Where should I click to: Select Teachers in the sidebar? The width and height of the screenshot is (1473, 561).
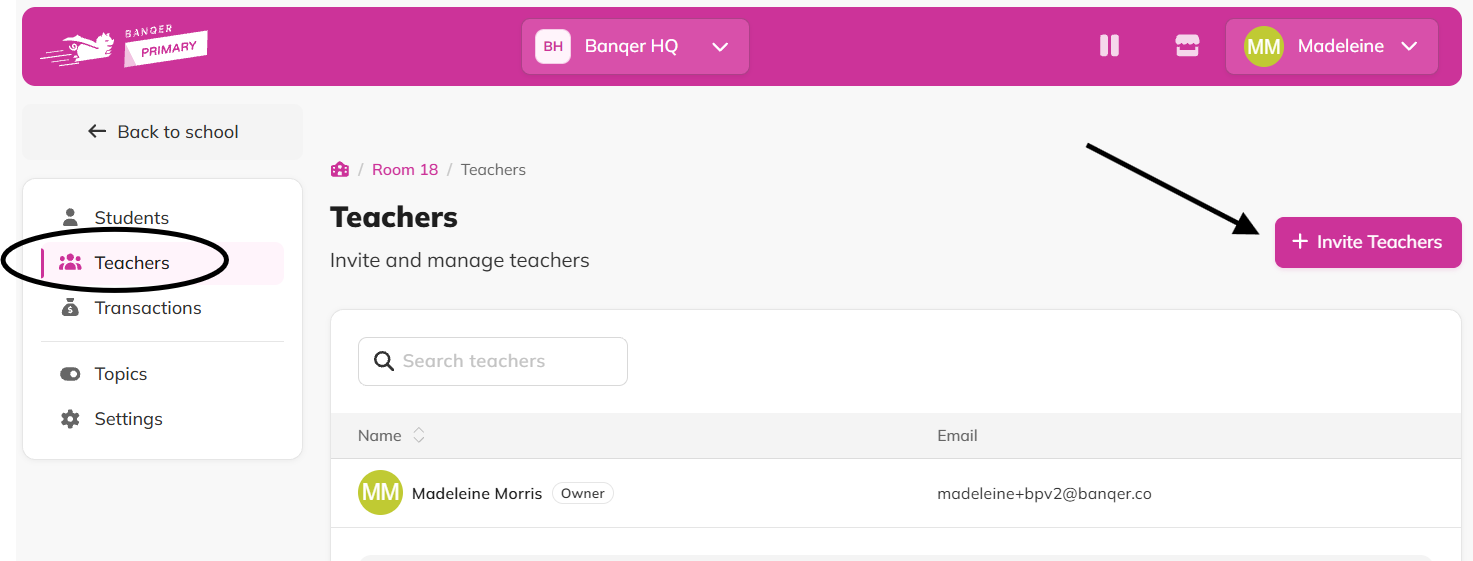coord(162,263)
